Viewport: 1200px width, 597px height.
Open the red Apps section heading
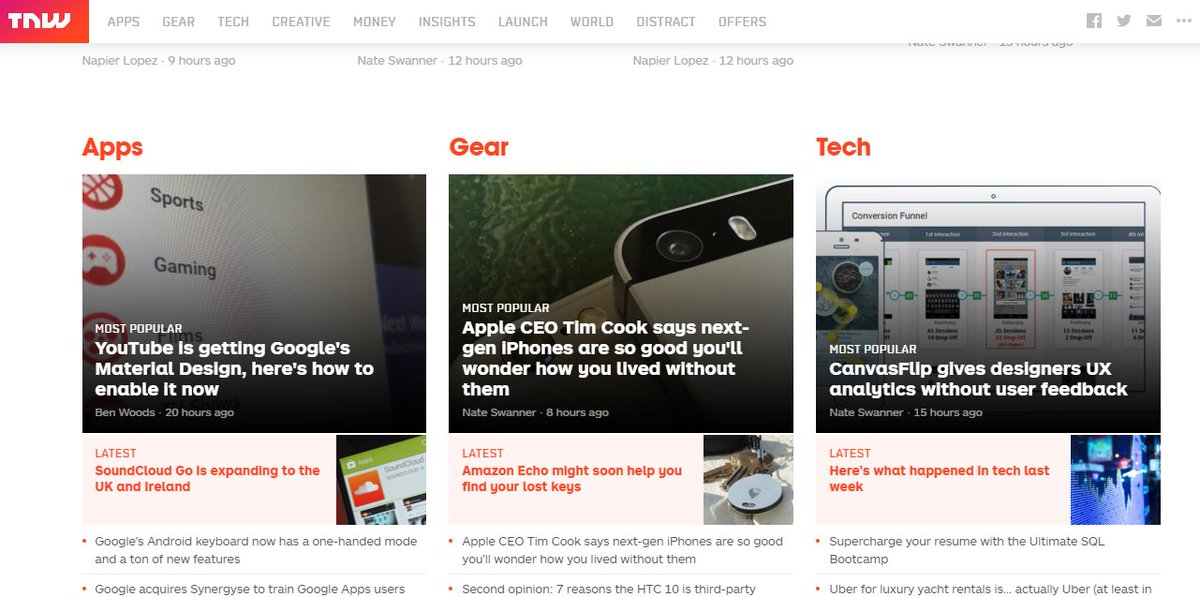[x=112, y=148]
